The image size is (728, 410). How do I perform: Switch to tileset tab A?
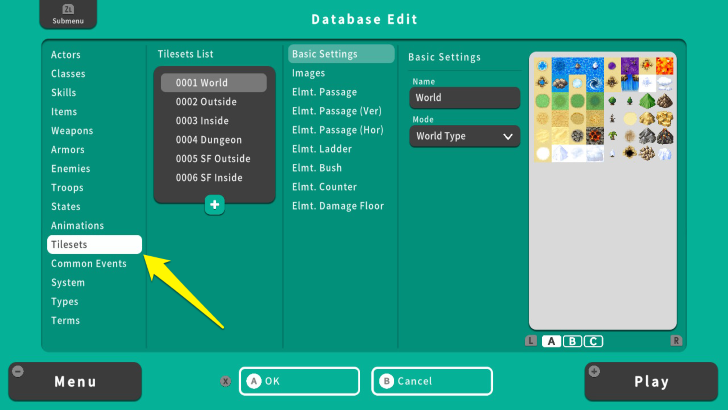[x=551, y=341]
